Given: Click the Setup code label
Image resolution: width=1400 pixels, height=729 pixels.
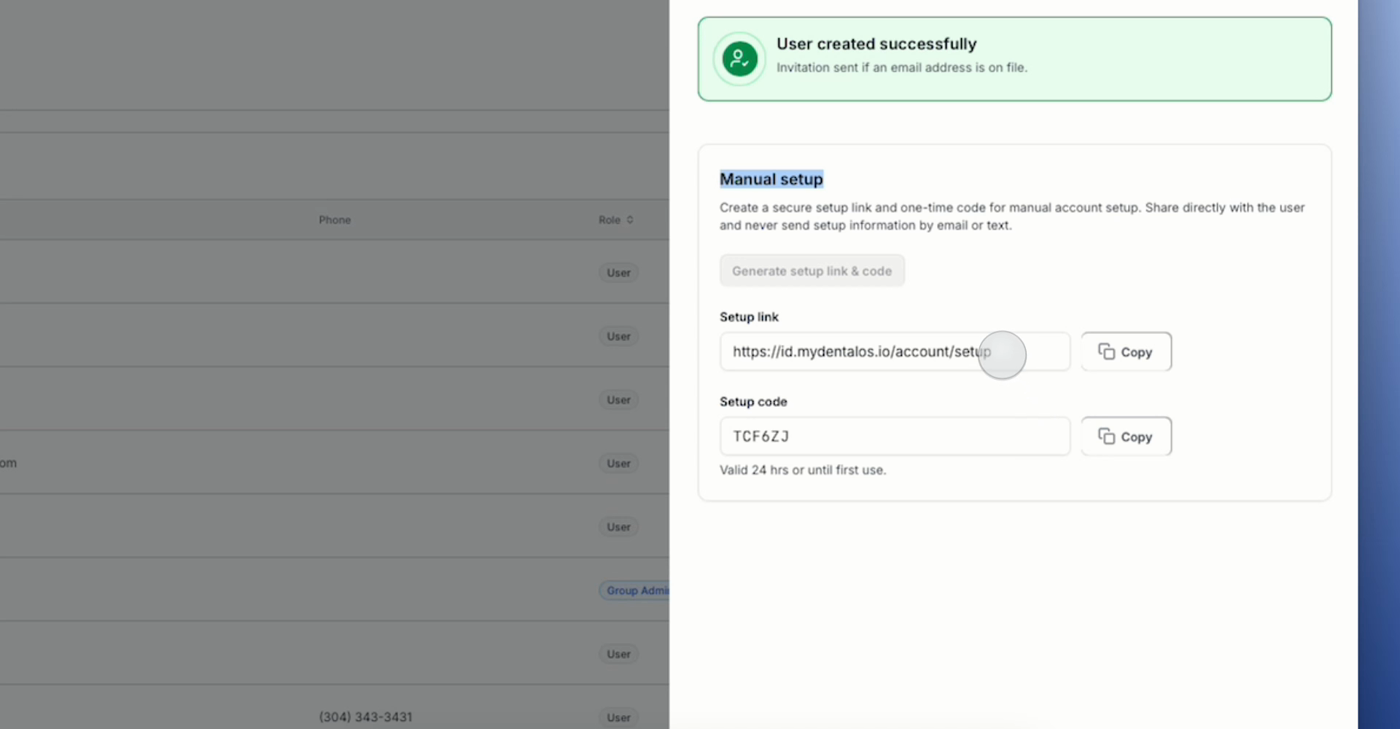Looking at the screenshot, I should [753, 402].
